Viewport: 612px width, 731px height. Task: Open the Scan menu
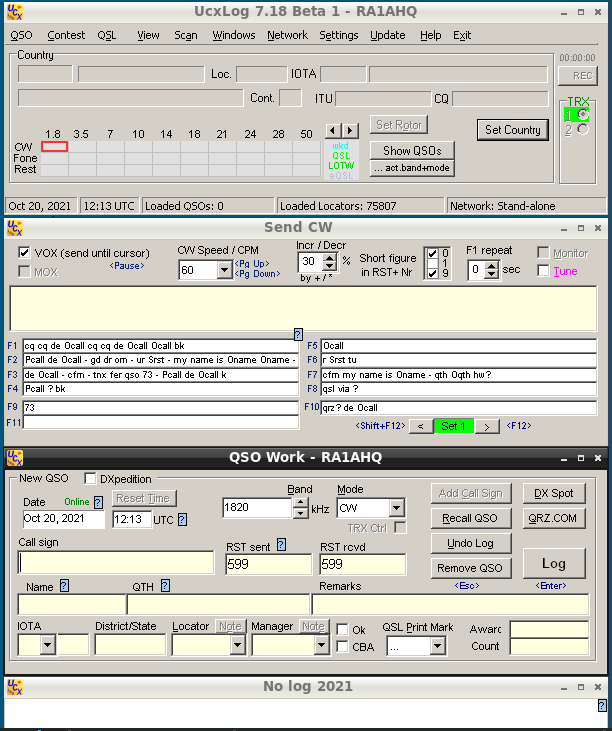click(x=186, y=35)
